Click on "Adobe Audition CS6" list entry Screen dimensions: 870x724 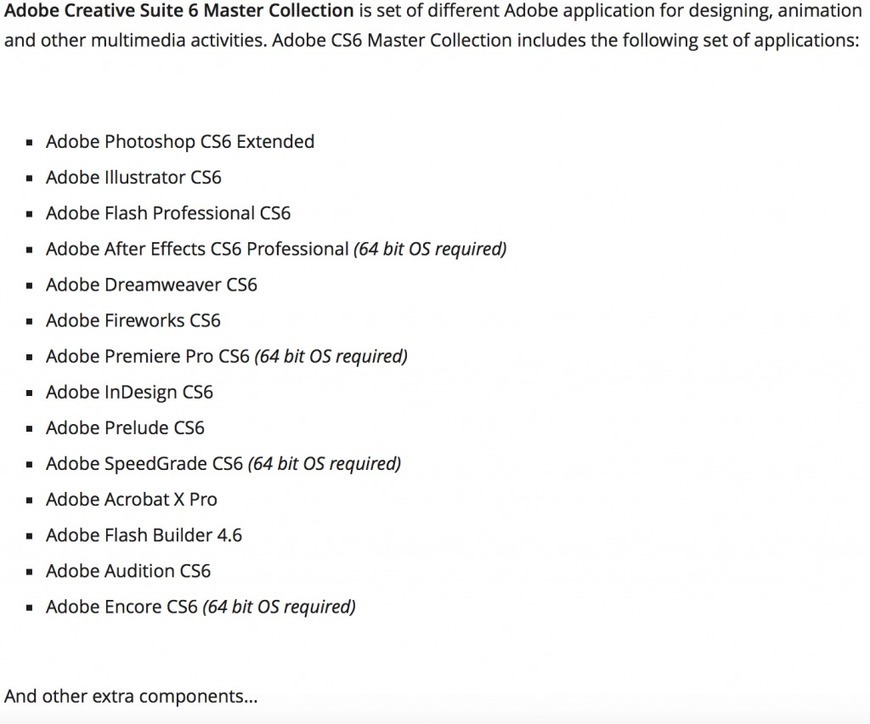pos(128,572)
